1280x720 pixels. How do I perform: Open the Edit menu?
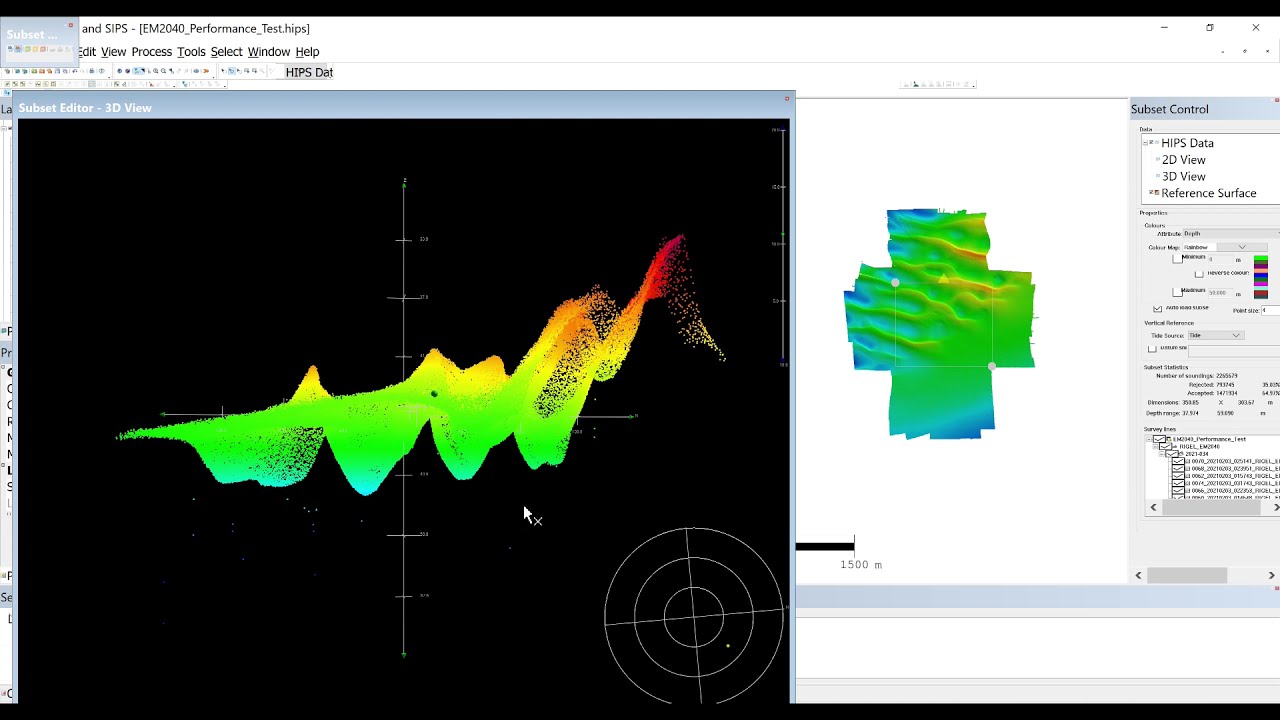(87, 52)
